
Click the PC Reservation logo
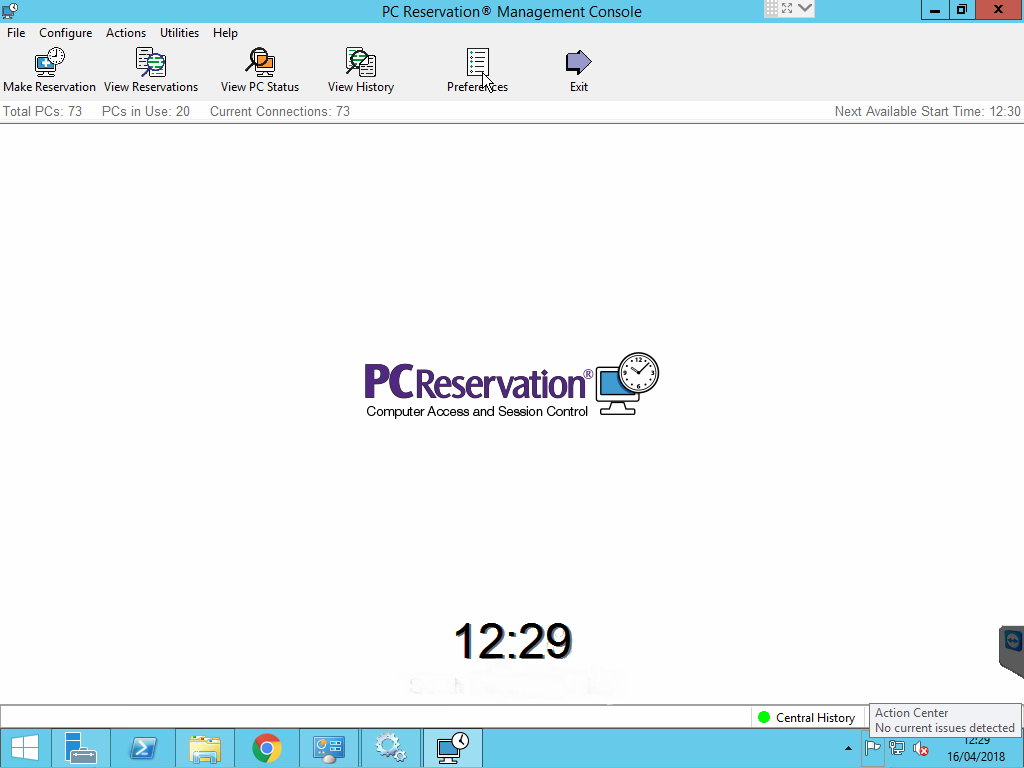tap(511, 385)
